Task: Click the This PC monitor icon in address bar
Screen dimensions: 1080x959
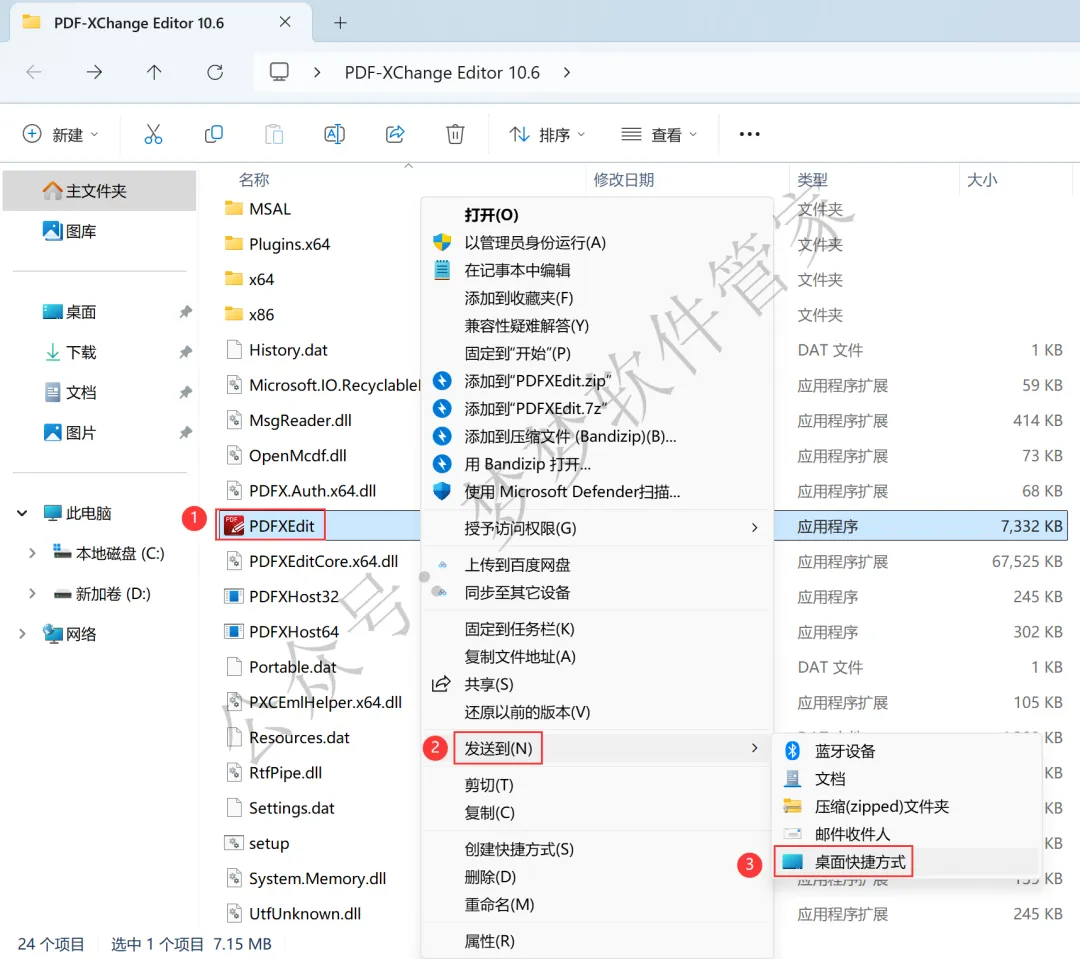Action: [279, 72]
